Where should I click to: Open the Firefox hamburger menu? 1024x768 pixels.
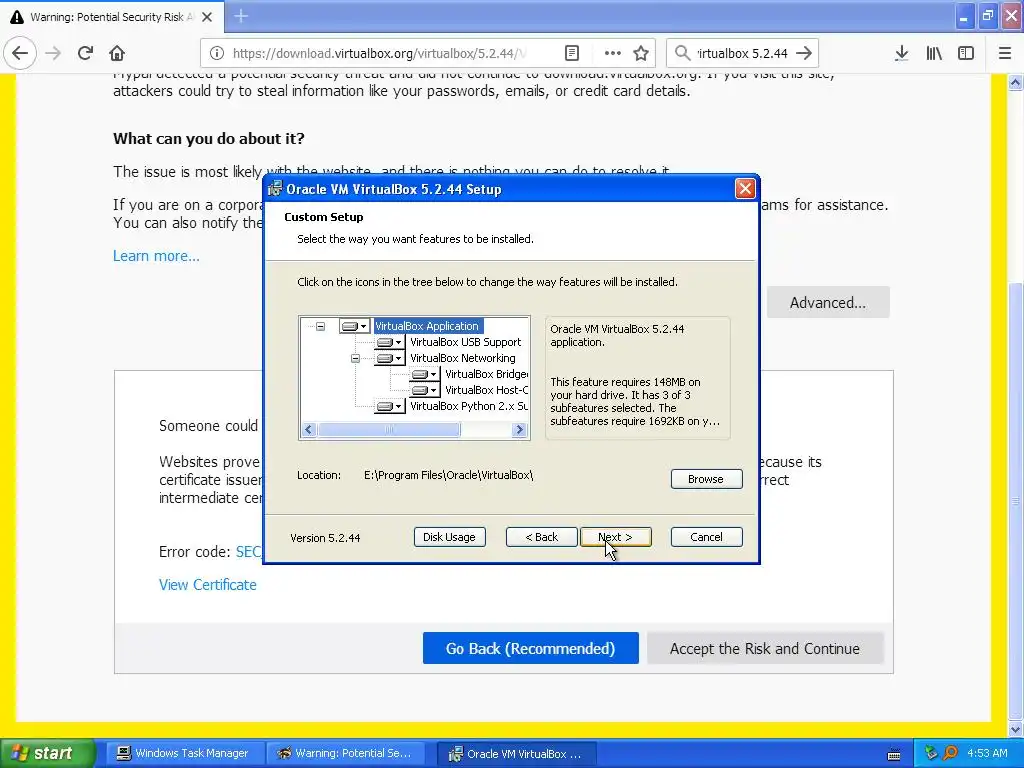coord(1005,53)
